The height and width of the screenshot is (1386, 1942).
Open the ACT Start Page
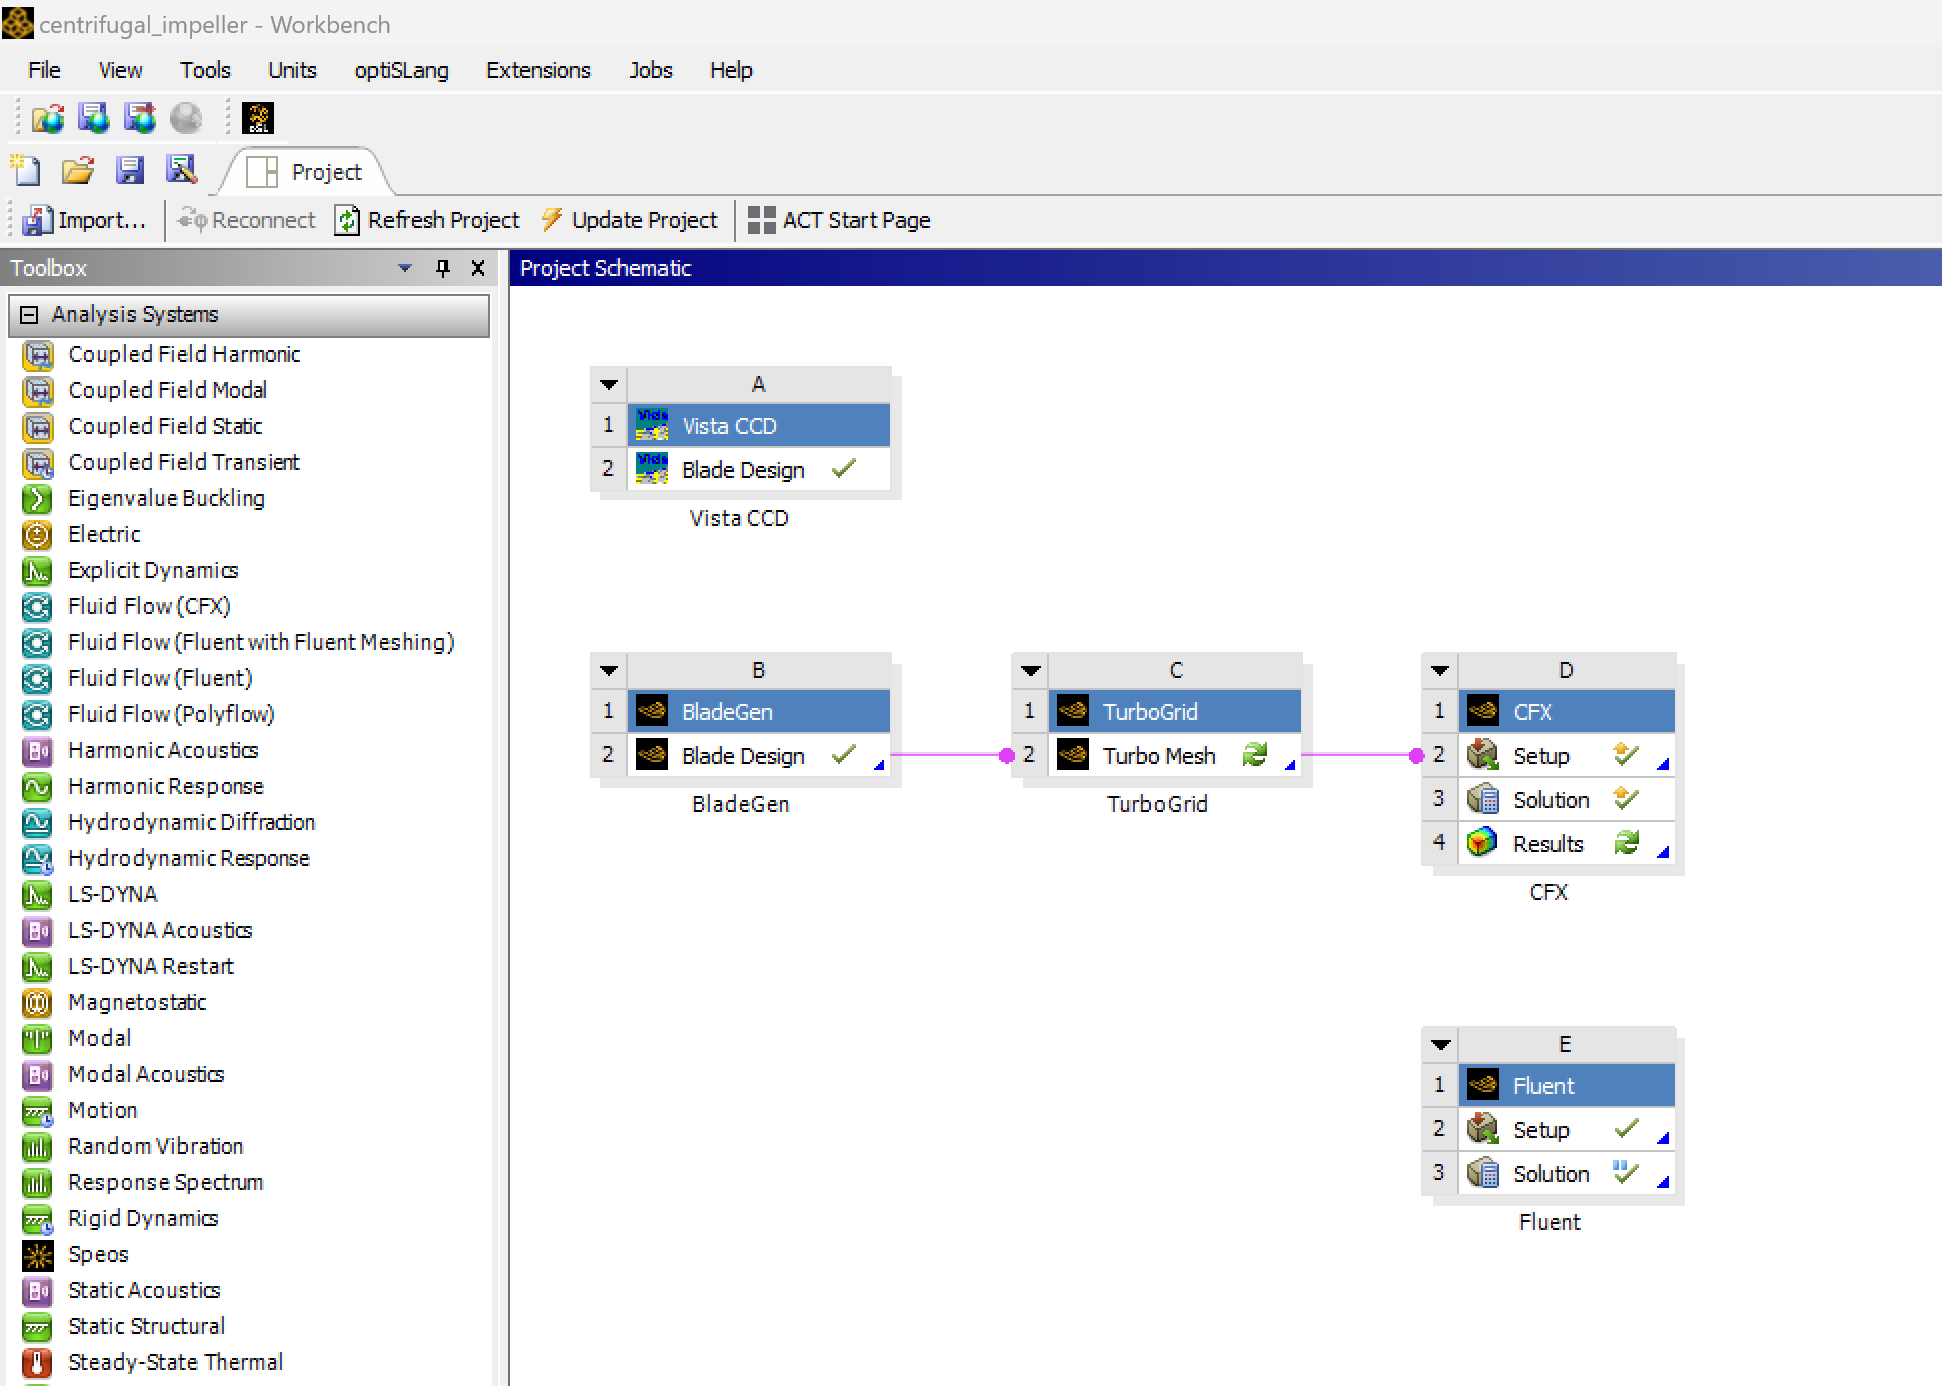click(x=839, y=220)
